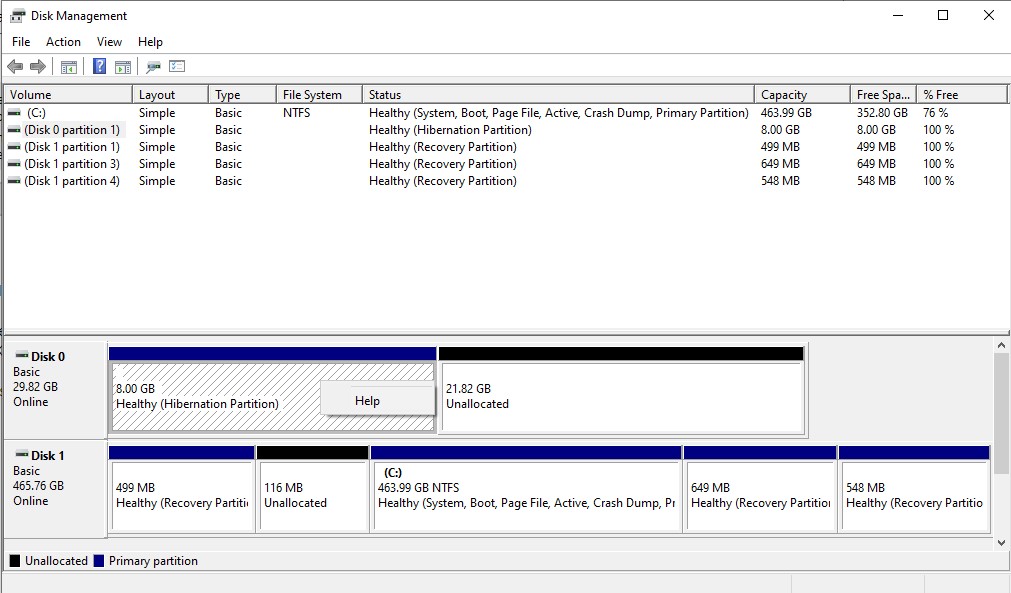Select the (C:) volume drive icon
Viewport: 1011px width, 593px height.
pos(14,113)
